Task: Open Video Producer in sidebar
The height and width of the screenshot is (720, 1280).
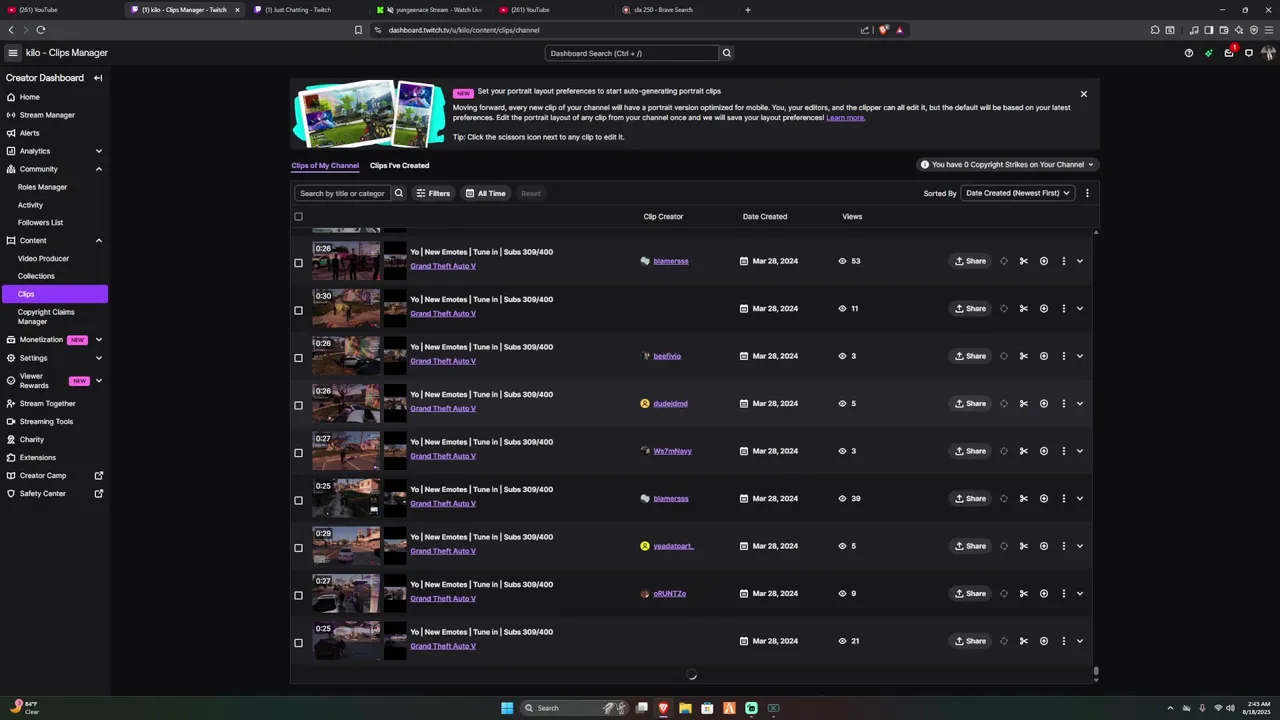Action: click(x=43, y=258)
